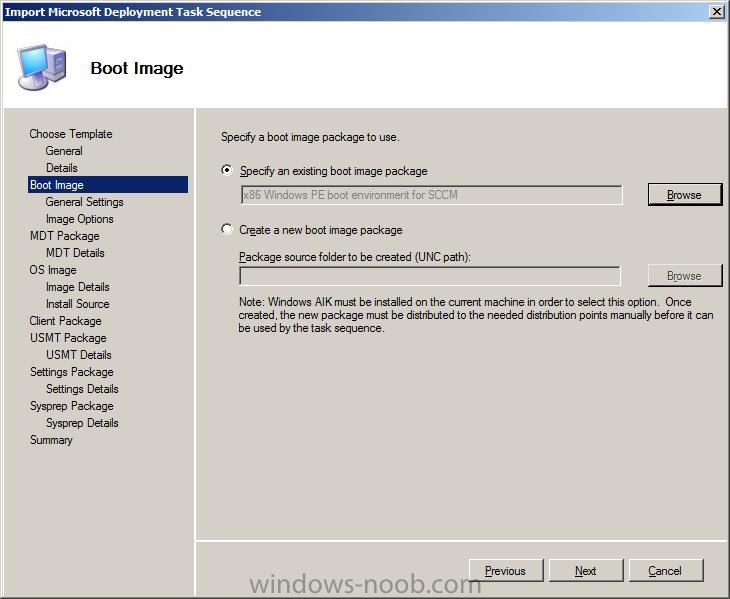730x599 pixels.
Task: Click the 'Package source folder to be created' label
Action: coord(355,257)
